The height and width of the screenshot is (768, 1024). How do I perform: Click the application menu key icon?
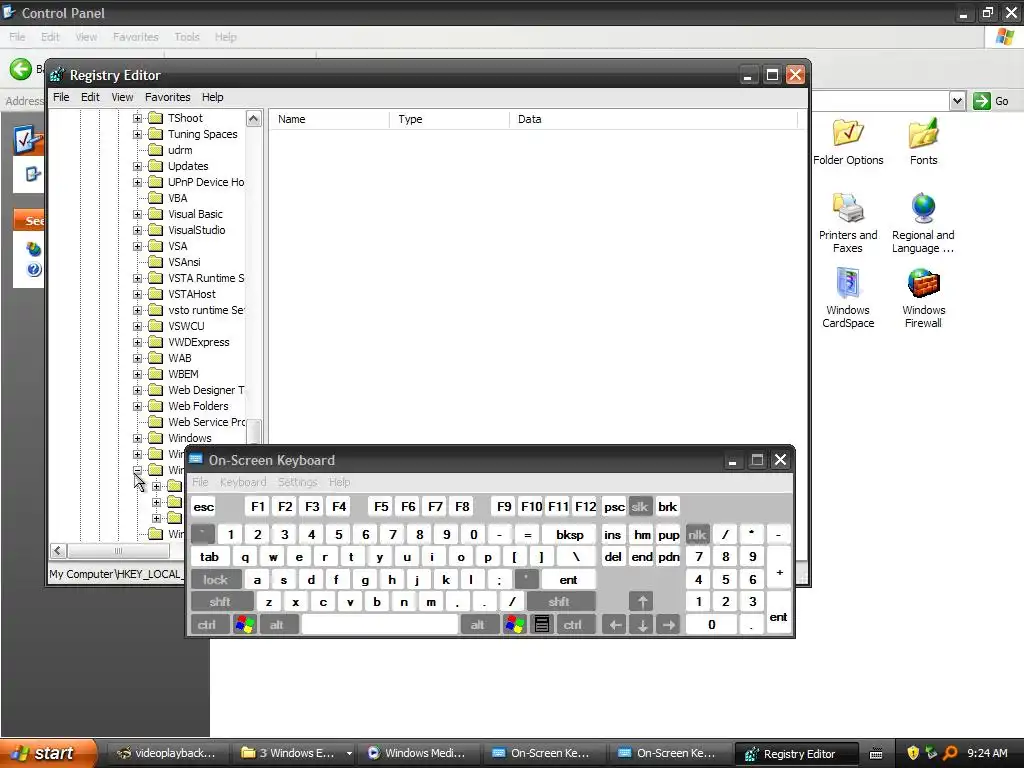(x=541, y=624)
